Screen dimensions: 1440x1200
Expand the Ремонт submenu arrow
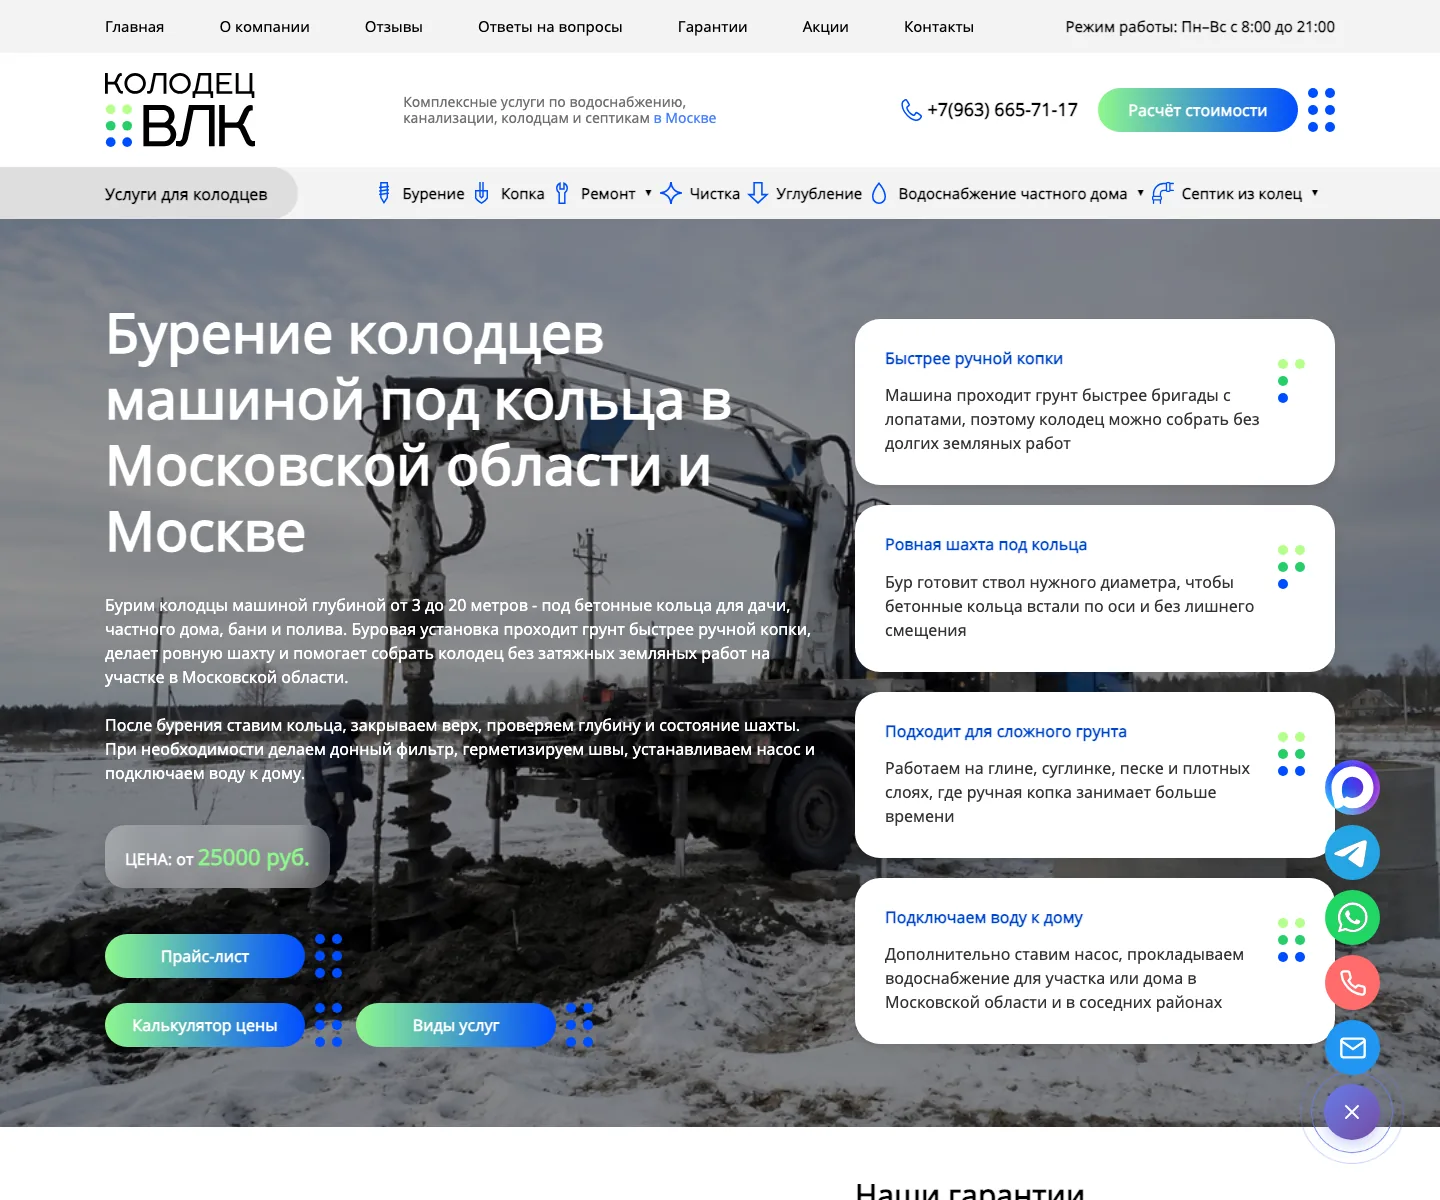coord(648,193)
